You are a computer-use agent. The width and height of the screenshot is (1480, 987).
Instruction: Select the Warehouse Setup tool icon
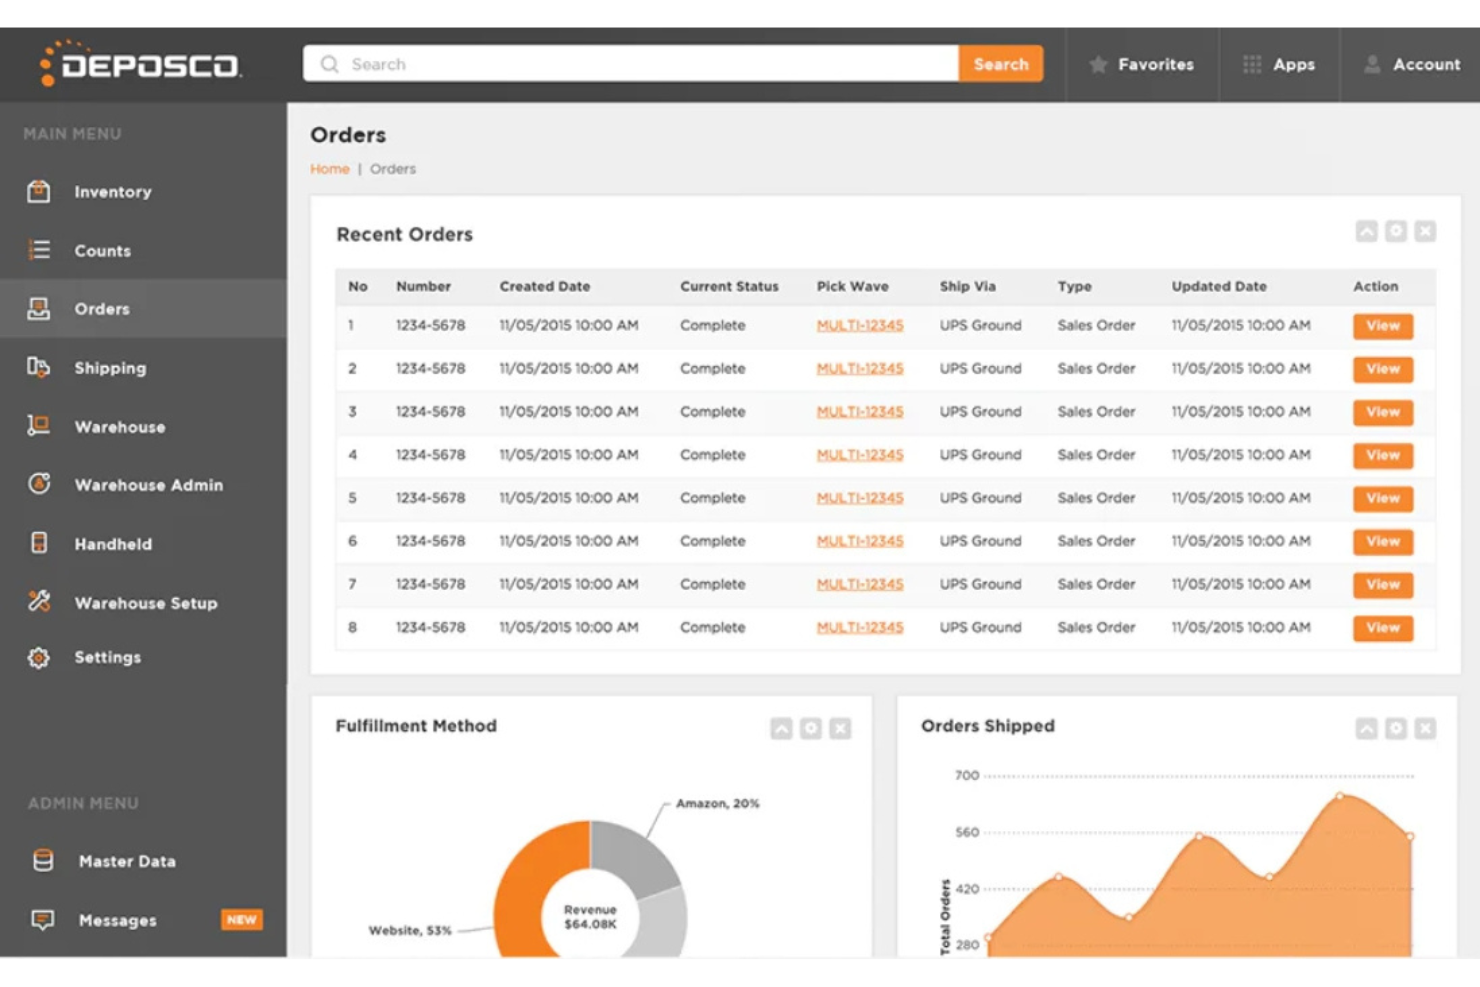click(x=39, y=603)
